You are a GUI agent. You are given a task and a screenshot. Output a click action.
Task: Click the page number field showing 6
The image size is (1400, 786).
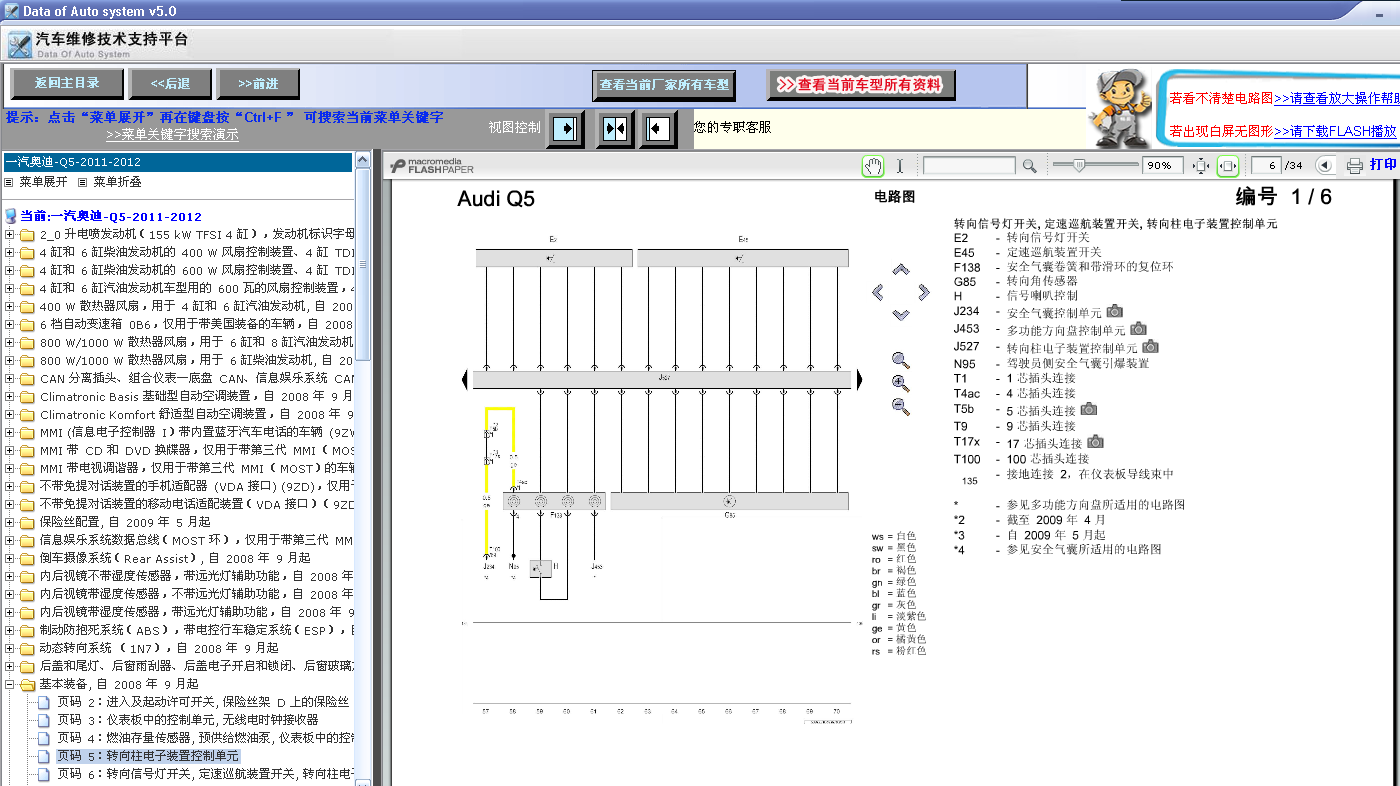(x=1266, y=166)
